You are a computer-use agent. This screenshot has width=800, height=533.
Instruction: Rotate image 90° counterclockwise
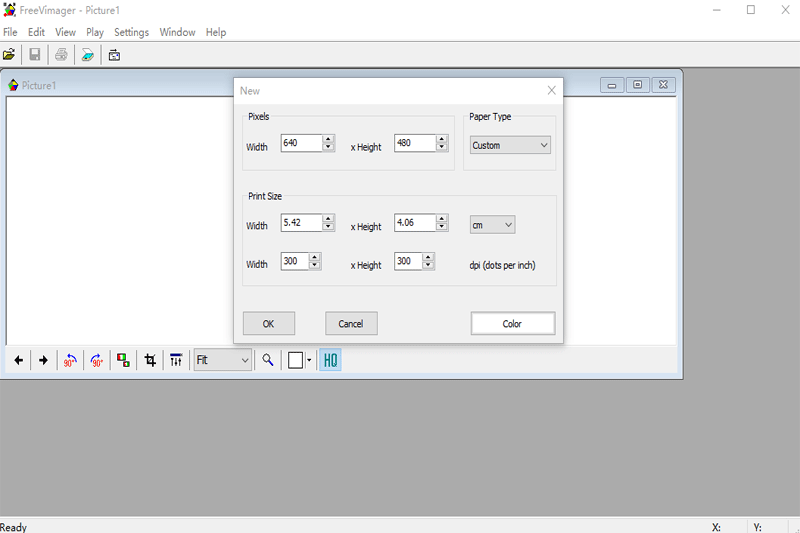coord(70,360)
